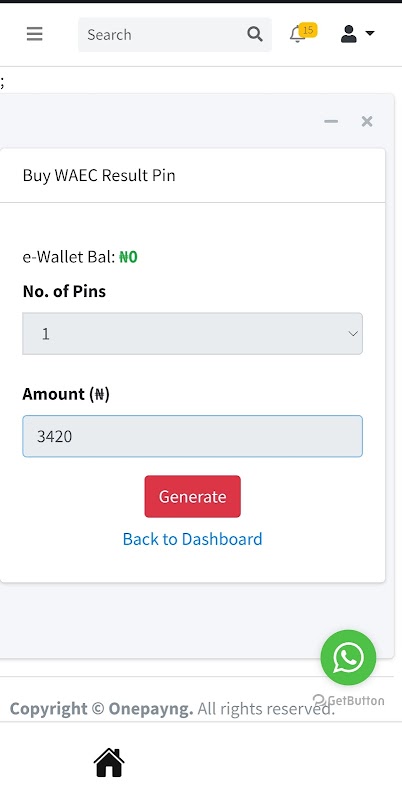Click the Onepayng copyright link
The width and height of the screenshot is (402, 800).
(x=150, y=709)
